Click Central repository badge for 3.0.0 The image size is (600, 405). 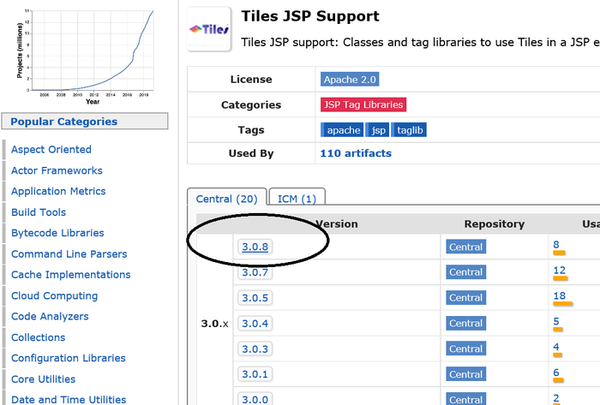[x=466, y=399]
